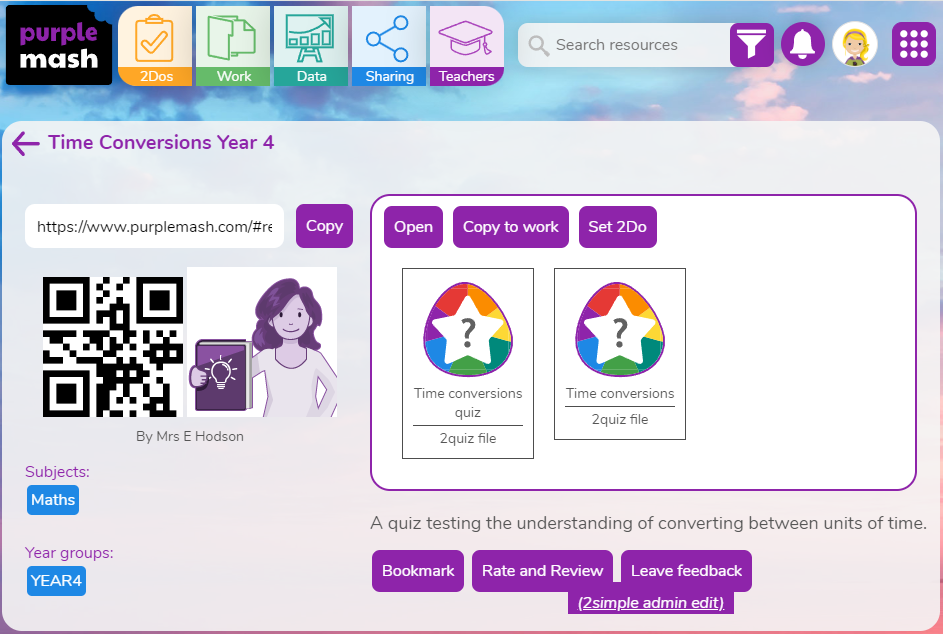
Task: Set the quiz as a 2Do
Action: [x=617, y=226]
